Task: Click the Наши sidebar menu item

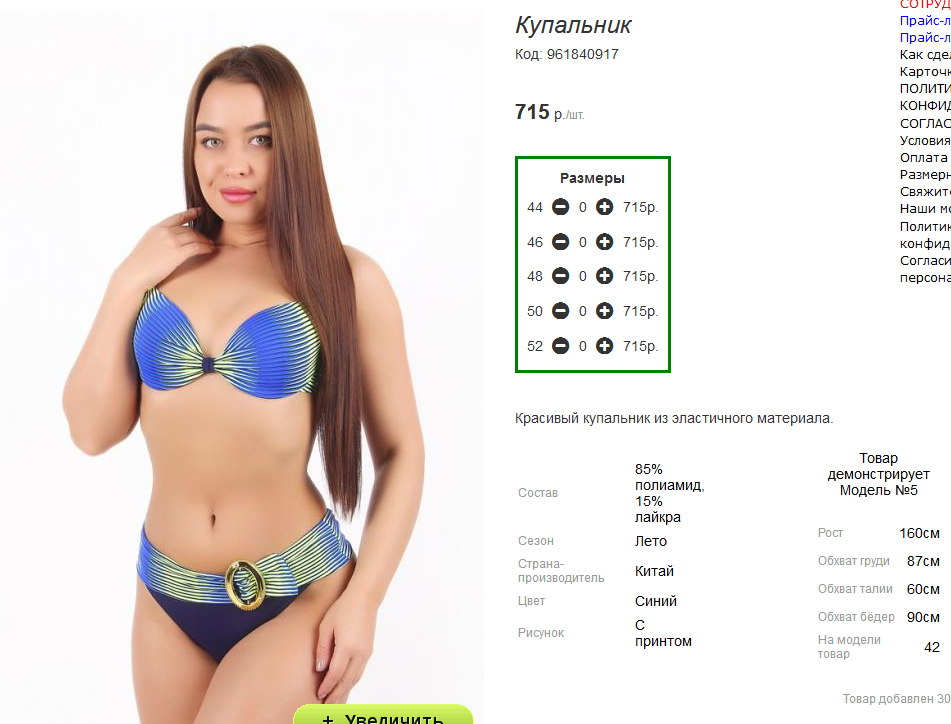Action: pyautogui.click(x=925, y=209)
